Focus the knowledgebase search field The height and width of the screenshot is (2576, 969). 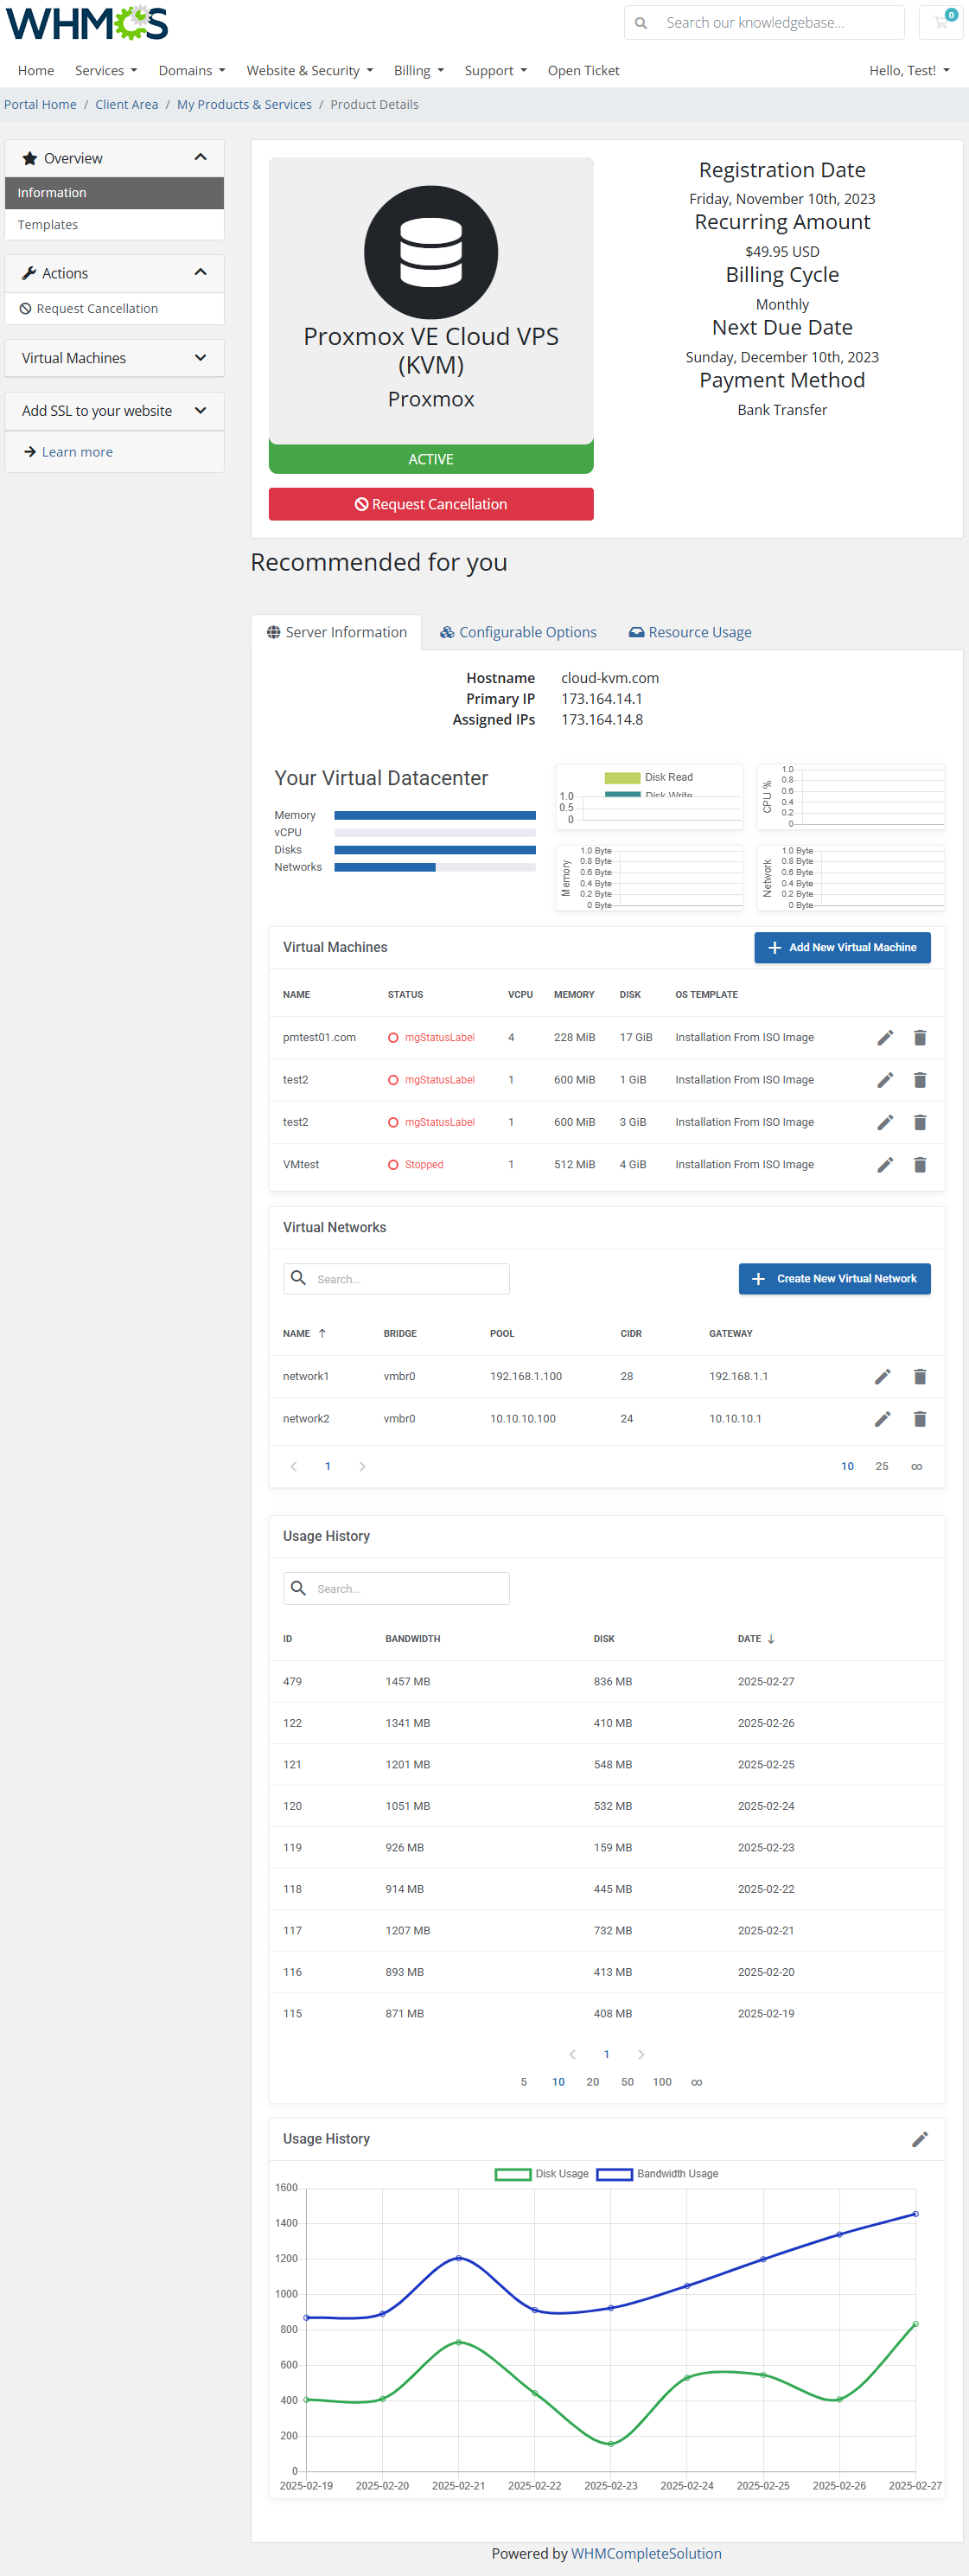(779, 23)
